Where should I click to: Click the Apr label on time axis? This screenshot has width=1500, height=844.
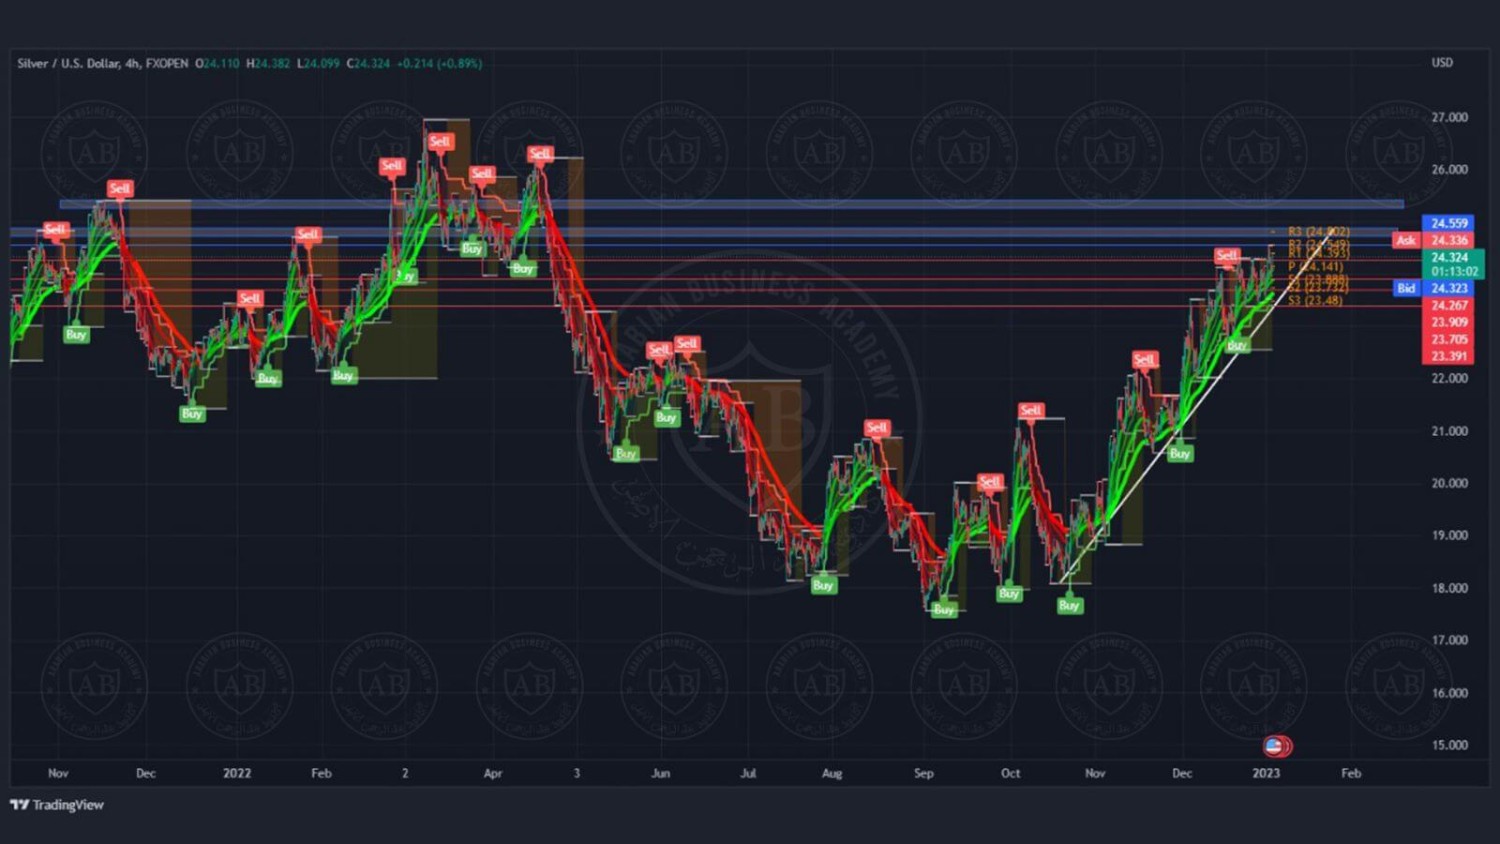pyautogui.click(x=492, y=773)
